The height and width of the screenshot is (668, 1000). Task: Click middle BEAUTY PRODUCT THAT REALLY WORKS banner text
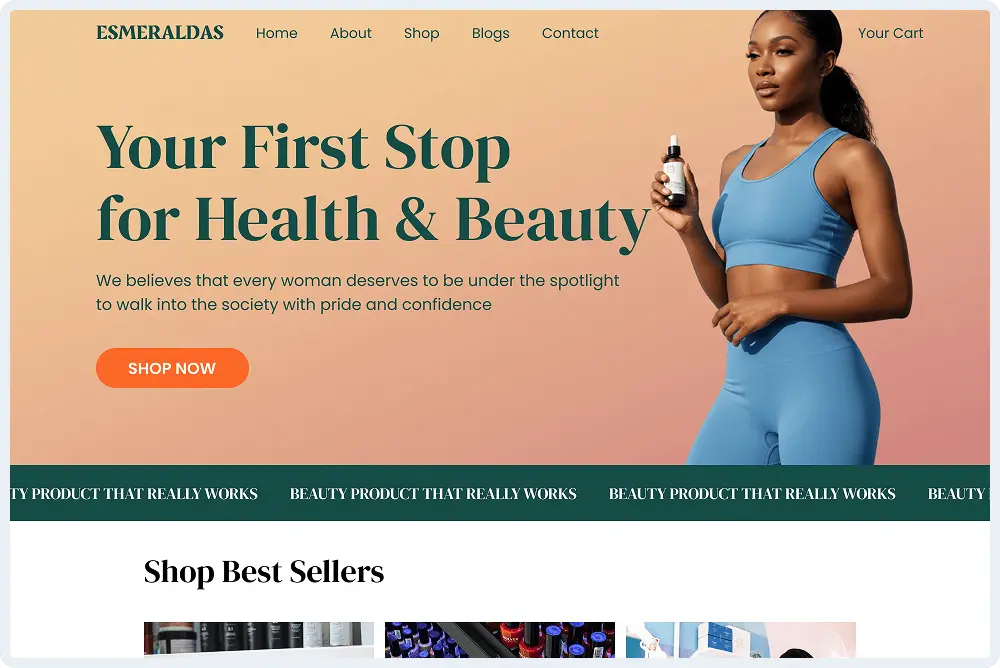pos(433,494)
